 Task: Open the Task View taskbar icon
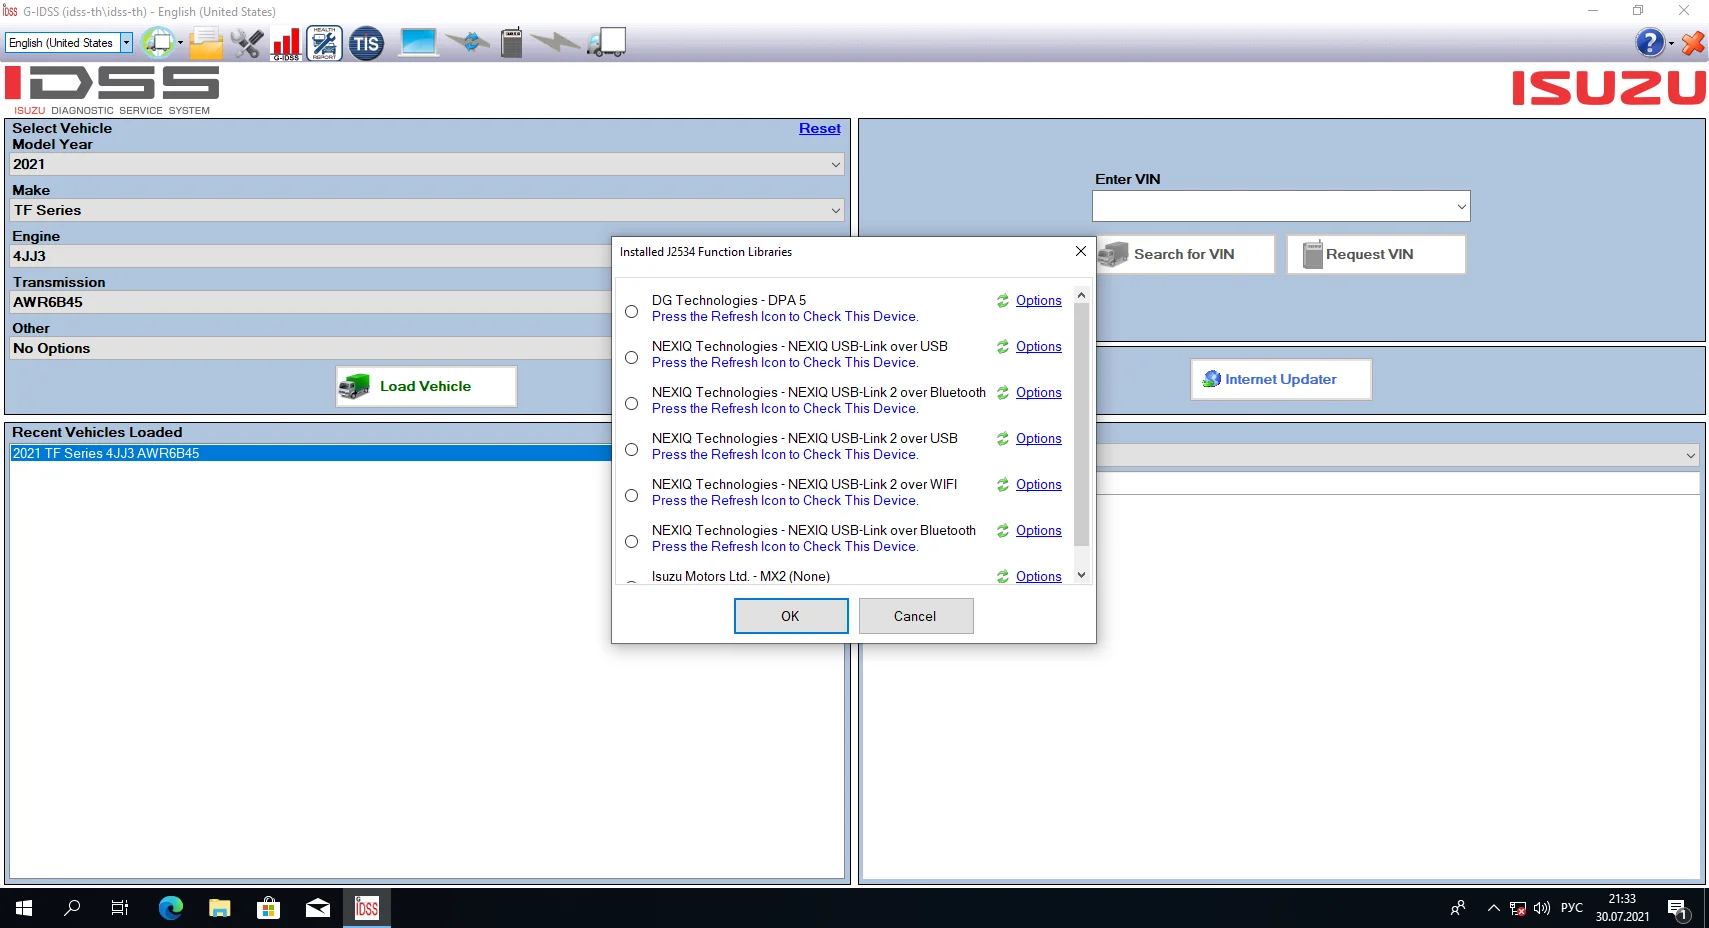[120, 908]
